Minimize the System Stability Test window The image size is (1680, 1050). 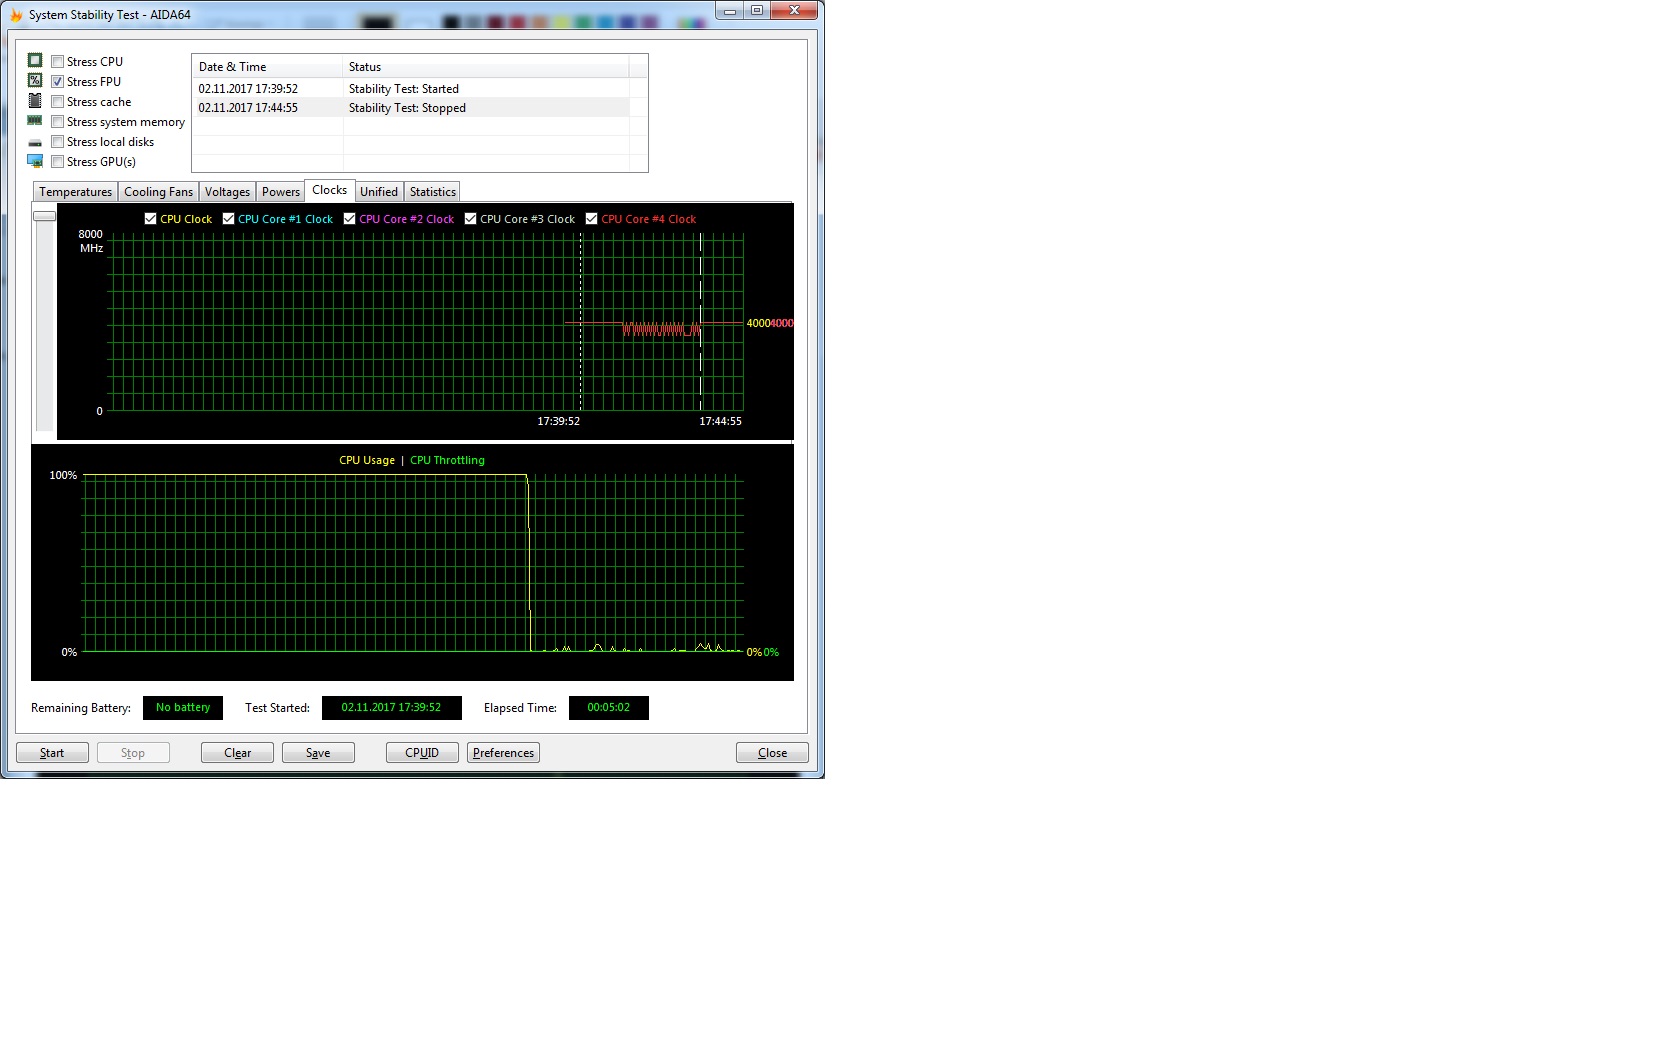coord(730,11)
